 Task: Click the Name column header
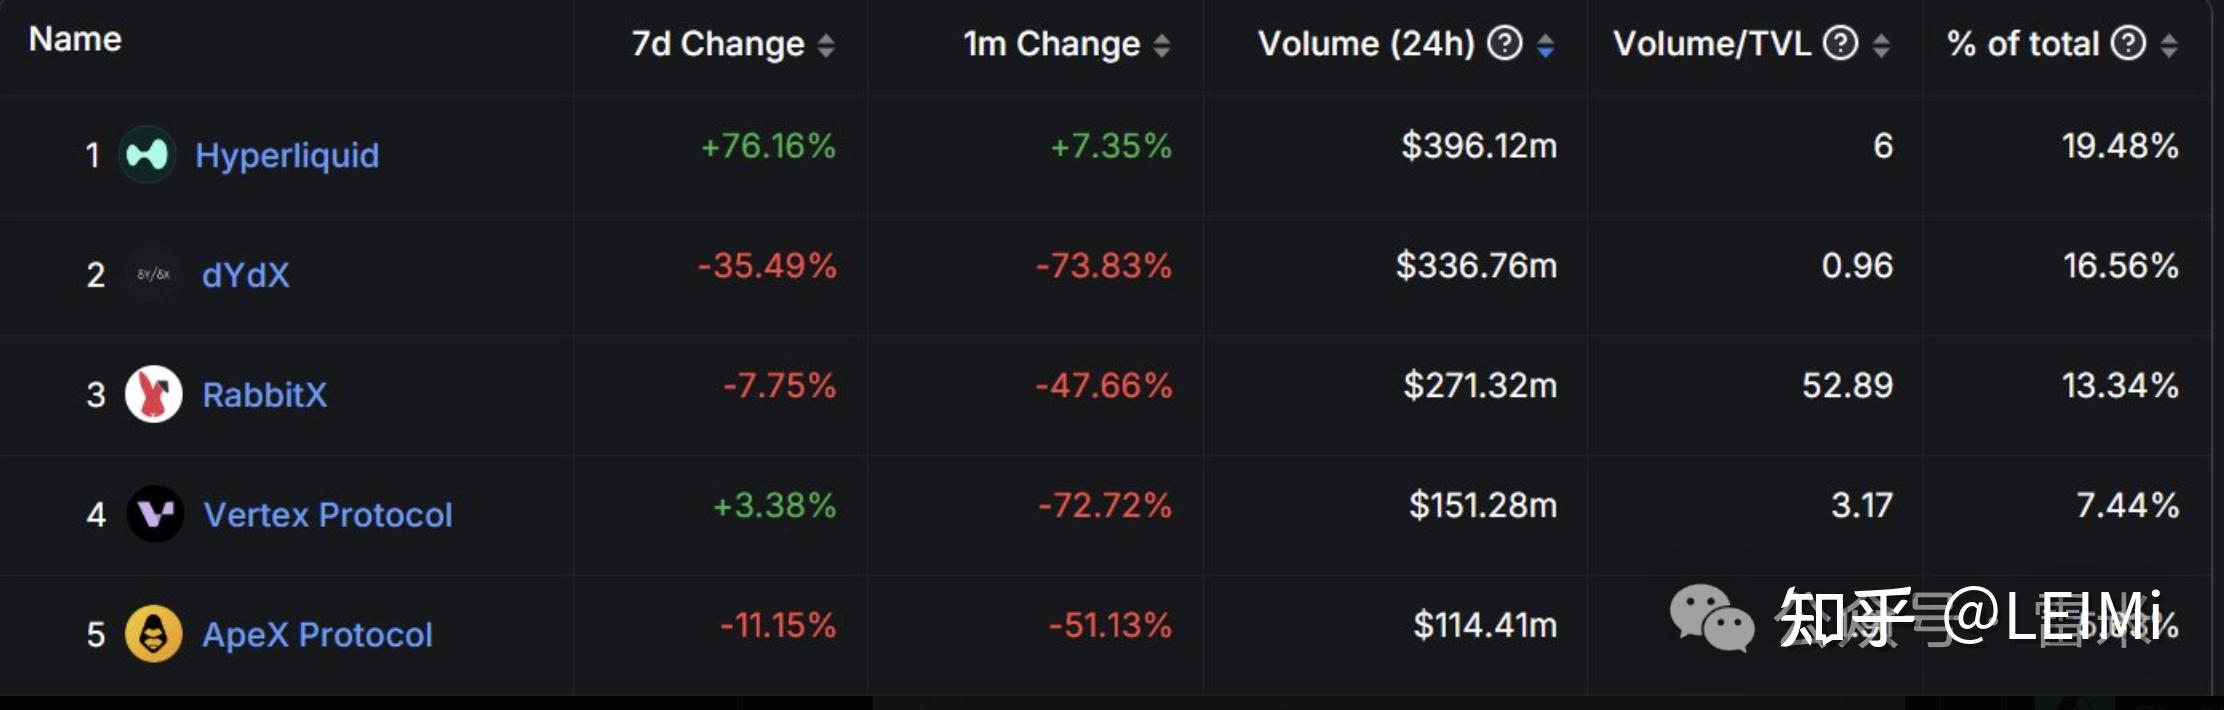(75, 39)
